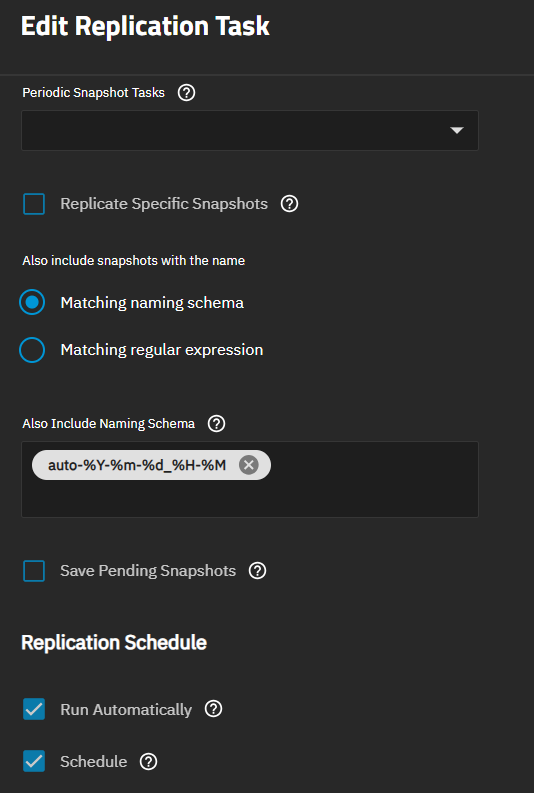Choose Matching regular expression radio option
Image resolution: width=534 pixels, height=793 pixels.
tap(32, 350)
